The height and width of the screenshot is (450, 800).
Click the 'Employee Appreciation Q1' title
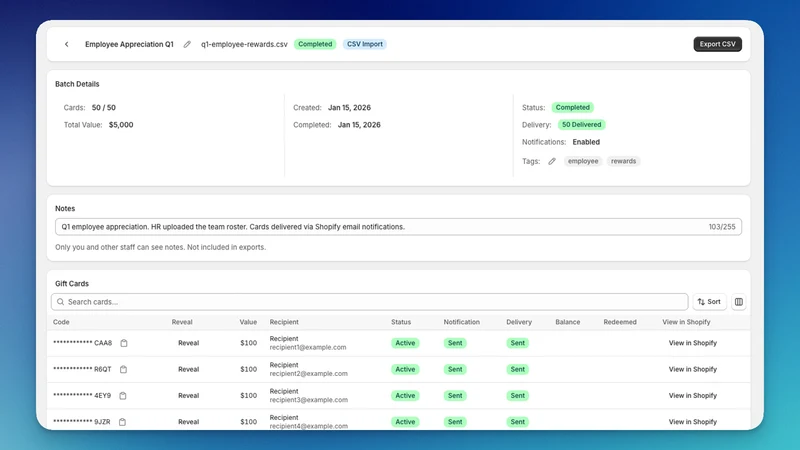tap(129, 44)
